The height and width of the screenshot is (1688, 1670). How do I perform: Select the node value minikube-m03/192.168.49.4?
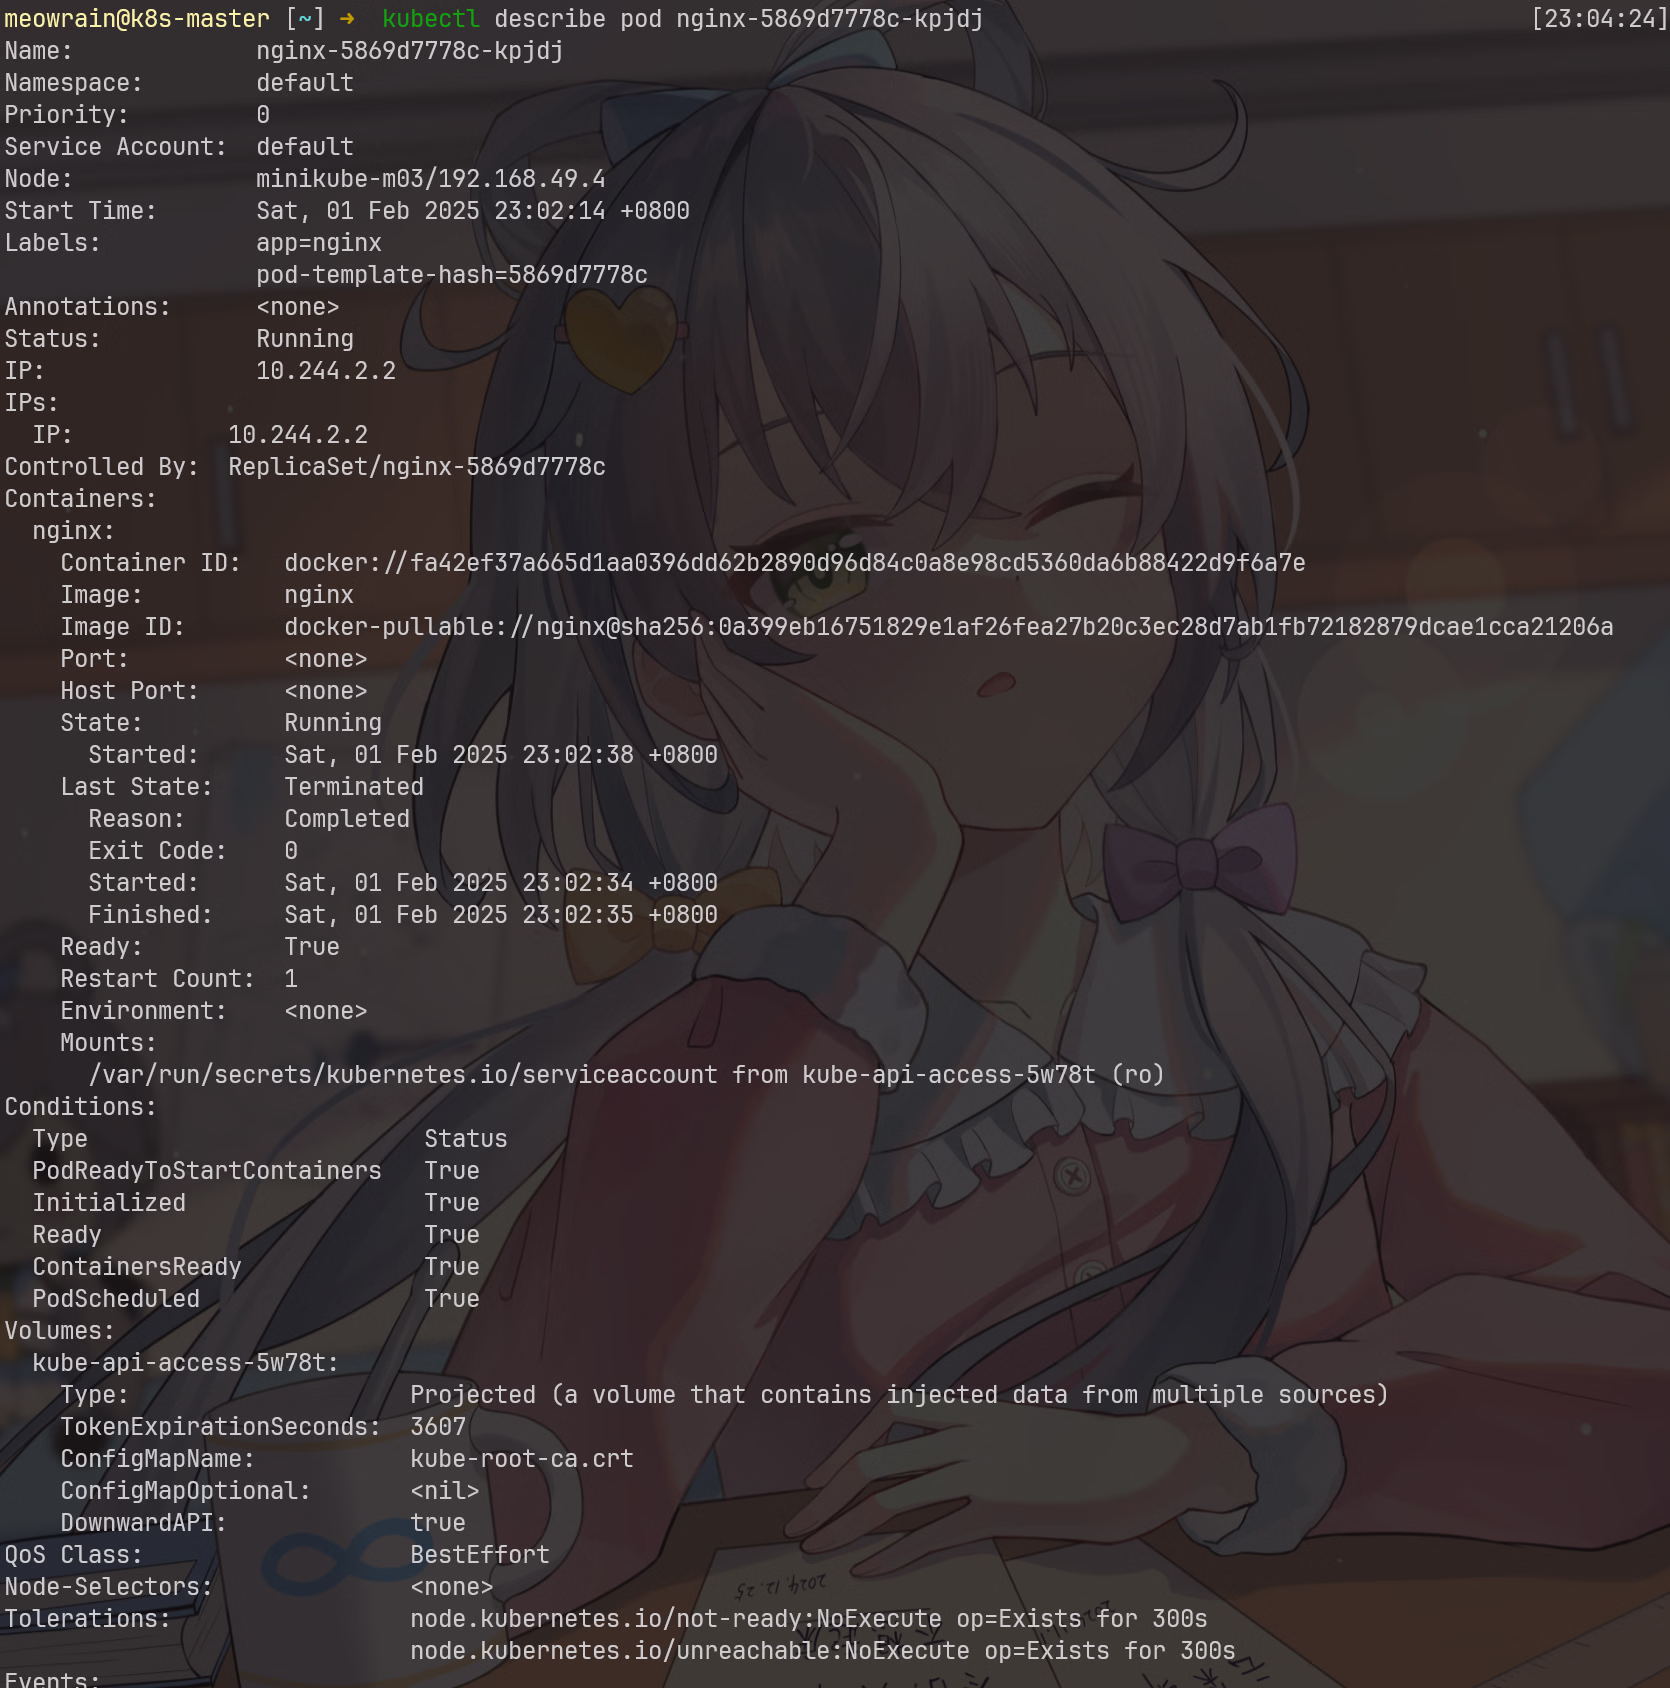(x=430, y=179)
